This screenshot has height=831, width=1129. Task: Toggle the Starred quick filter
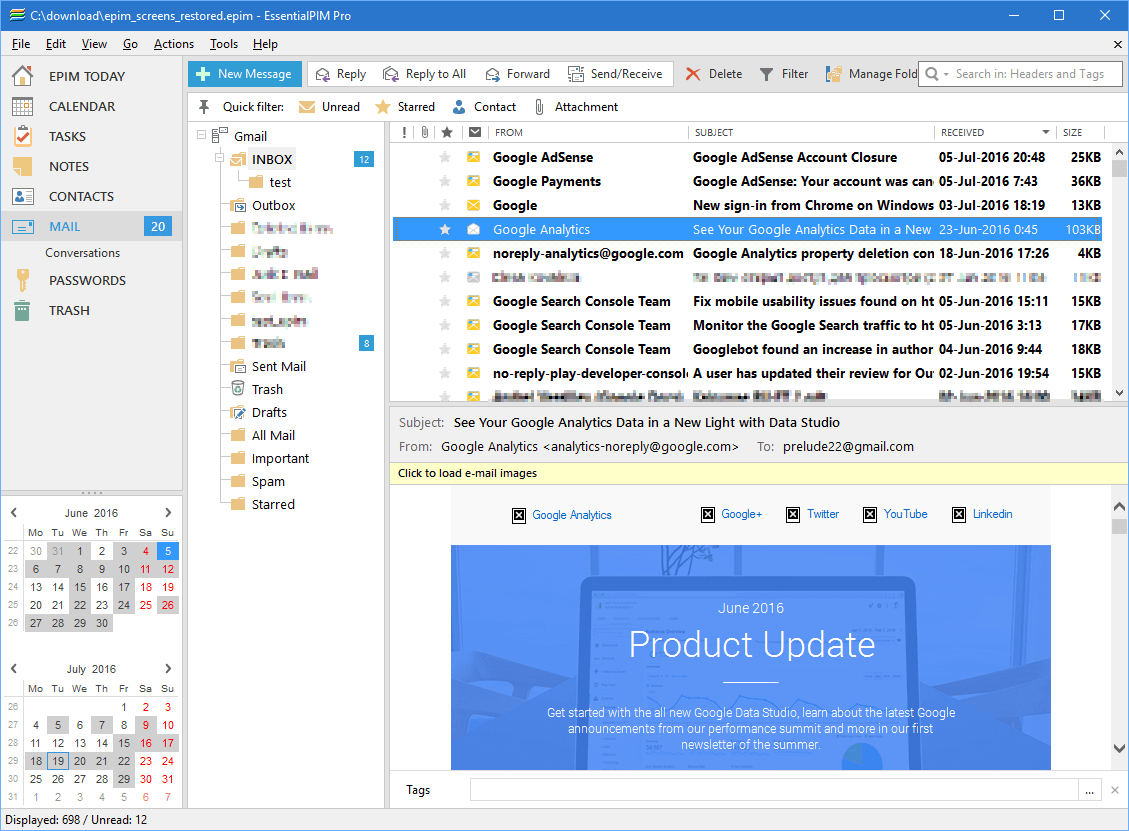[405, 107]
